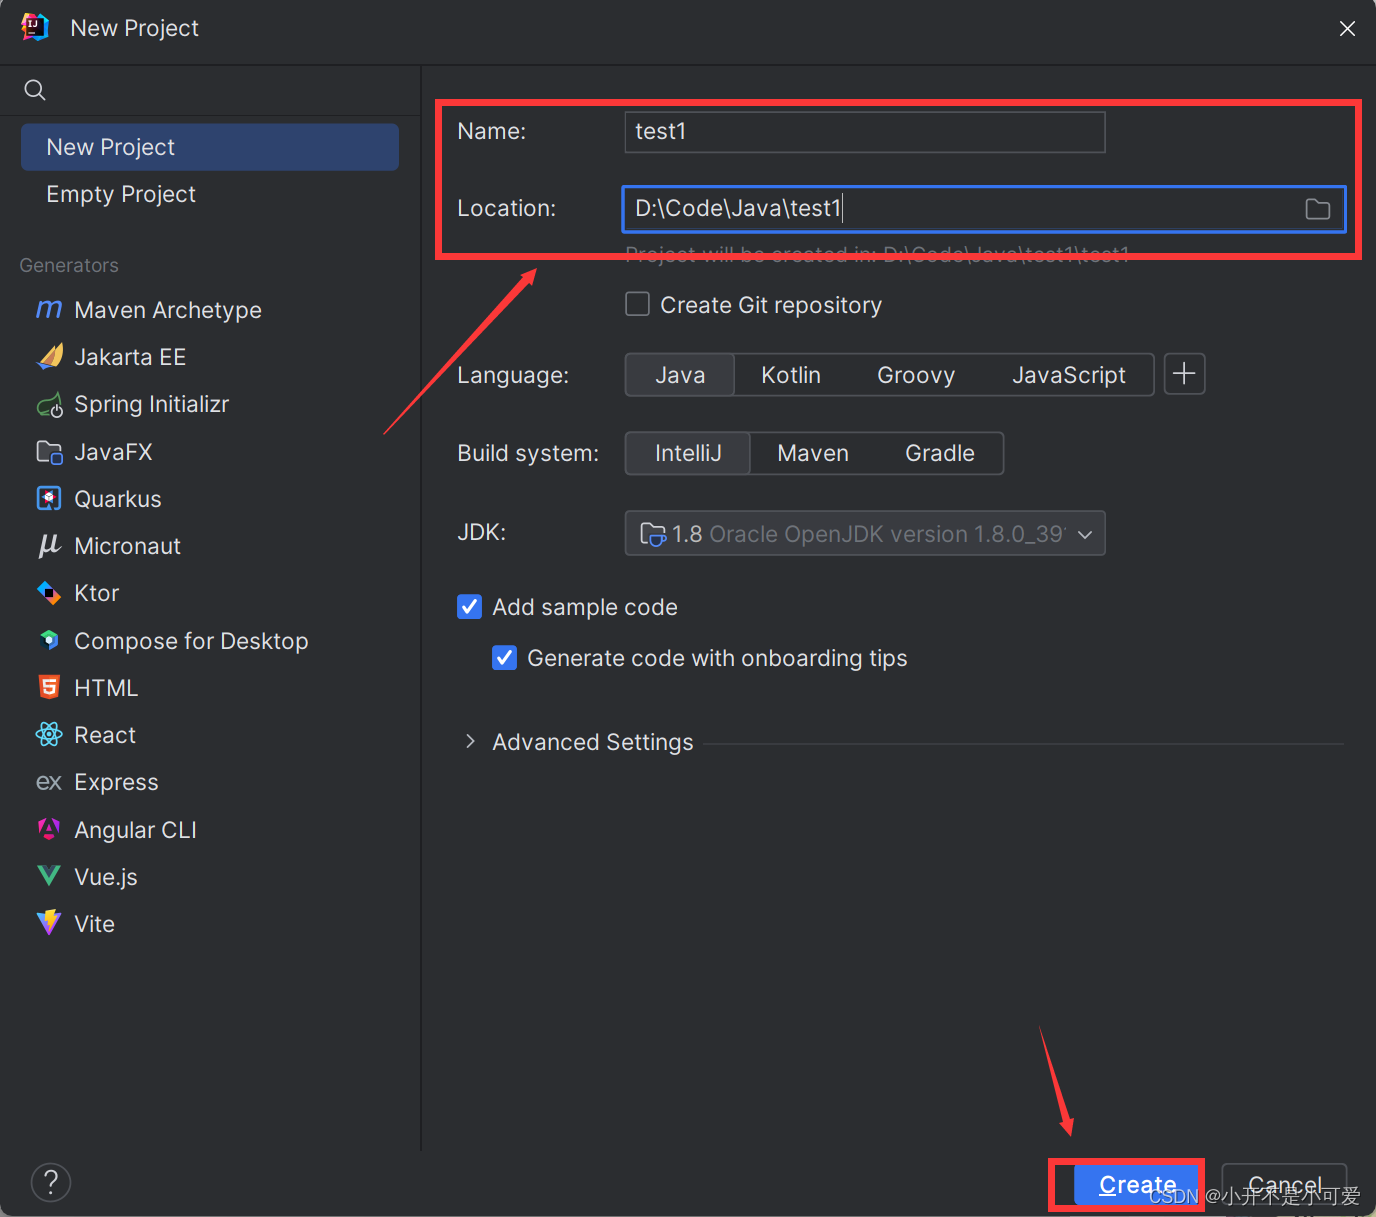Click the Vue.js generator label
The width and height of the screenshot is (1376, 1217).
point(106,877)
